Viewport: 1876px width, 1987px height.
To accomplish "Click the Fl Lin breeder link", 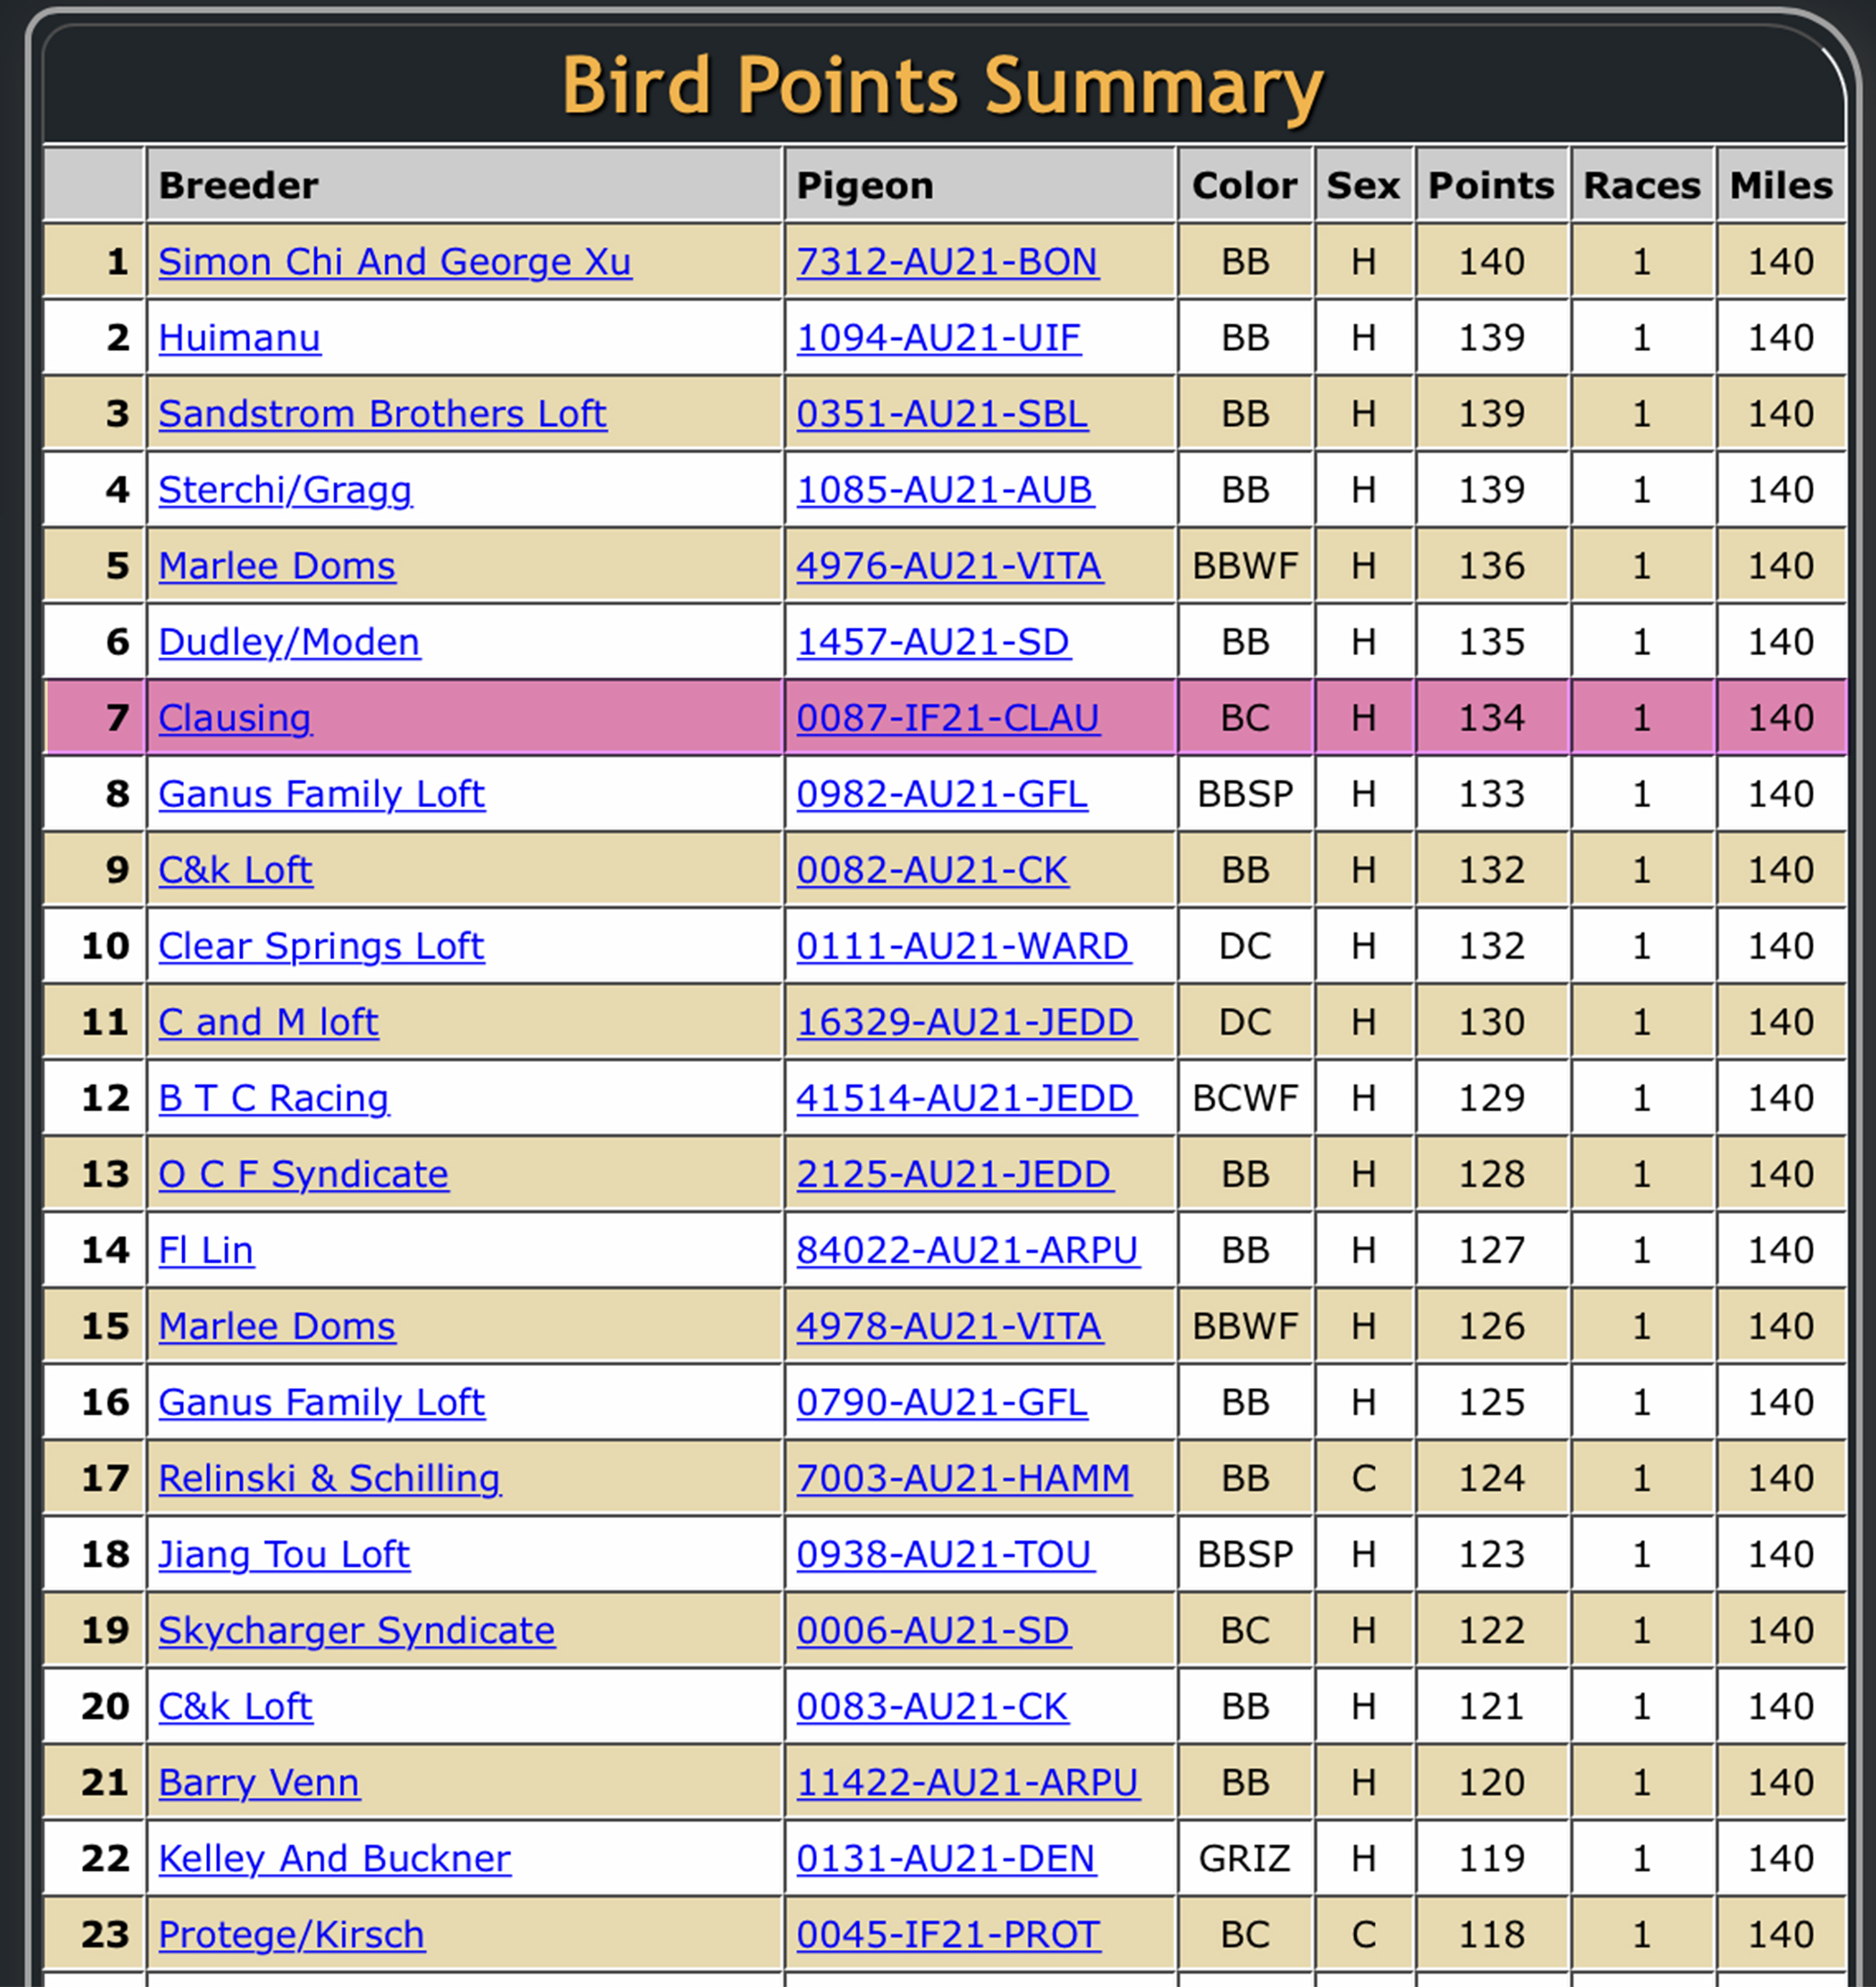I will pyautogui.click(x=206, y=1250).
